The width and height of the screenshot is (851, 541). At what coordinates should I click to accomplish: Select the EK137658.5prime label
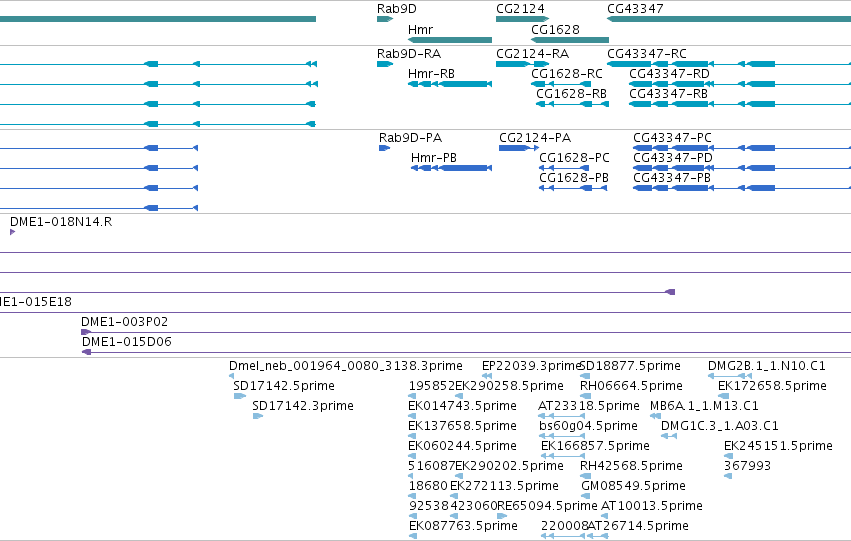tap(462, 426)
